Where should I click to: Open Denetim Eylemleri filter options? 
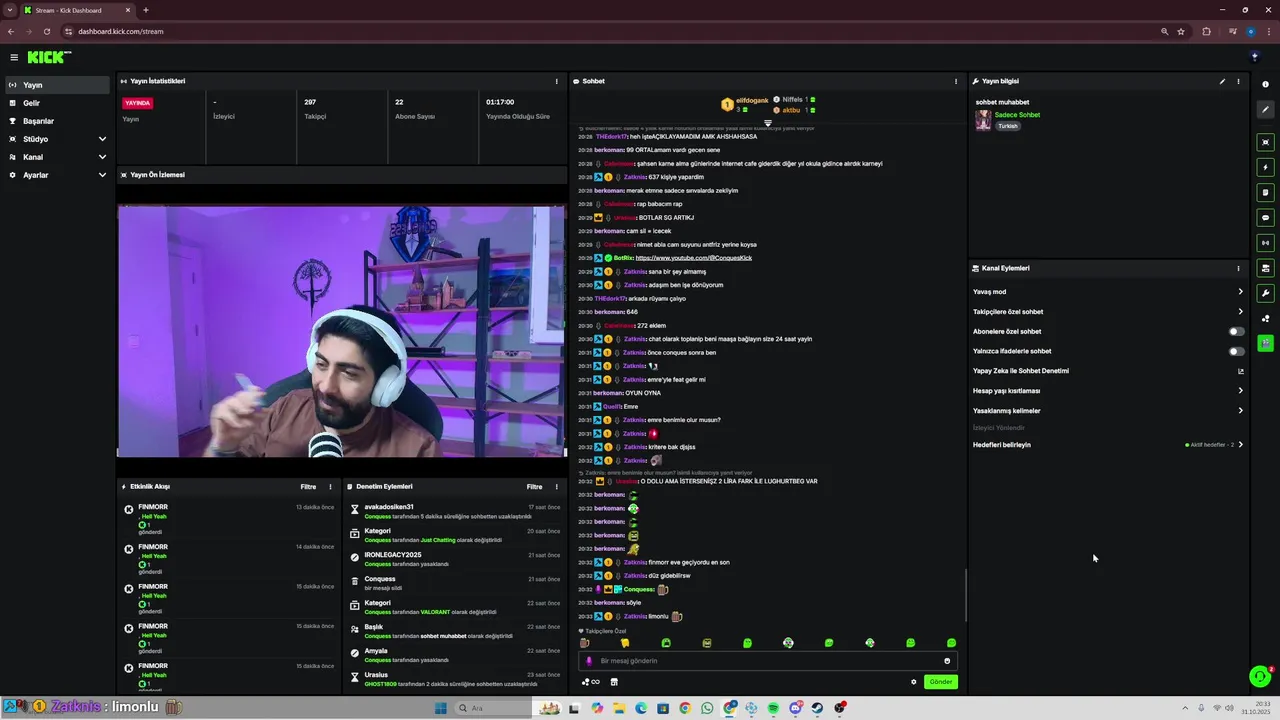535,487
